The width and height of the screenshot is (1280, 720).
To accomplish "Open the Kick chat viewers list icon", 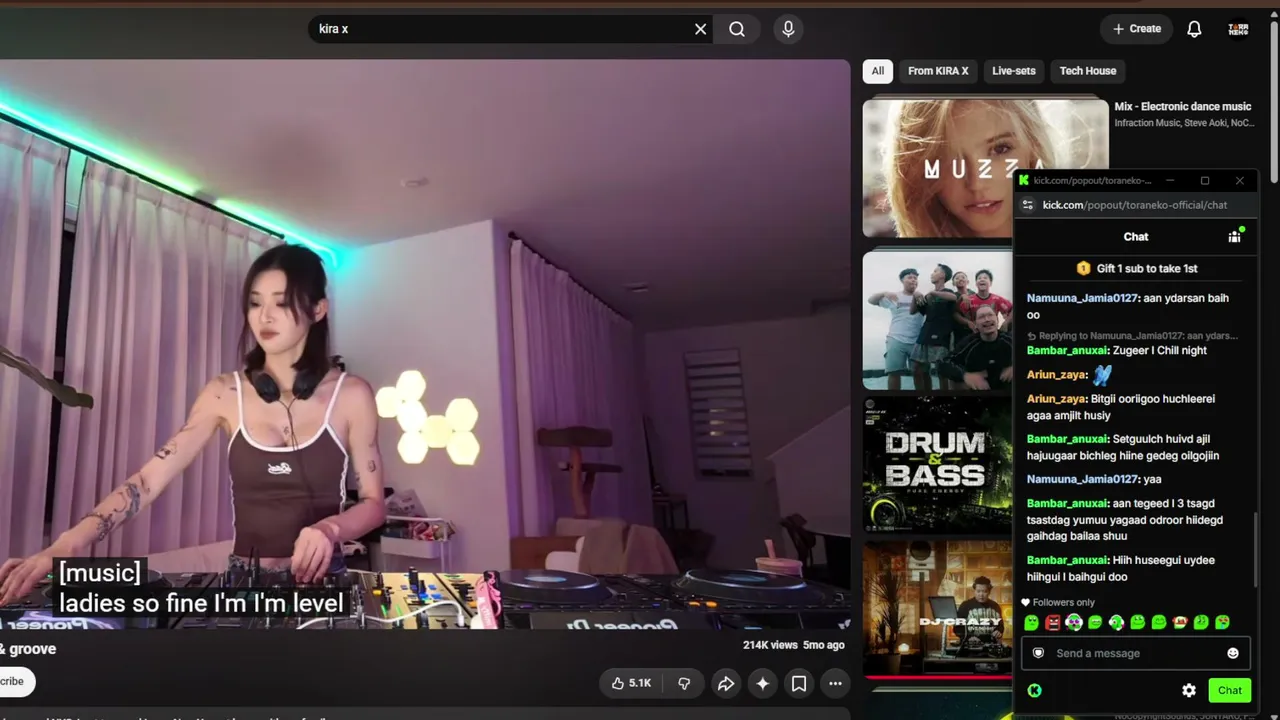I will click(1235, 236).
